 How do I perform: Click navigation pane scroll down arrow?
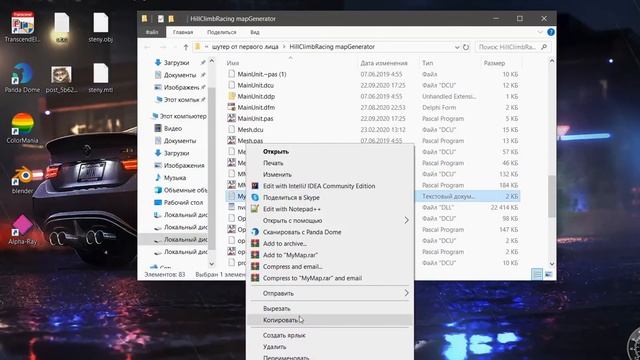coord(211,263)
